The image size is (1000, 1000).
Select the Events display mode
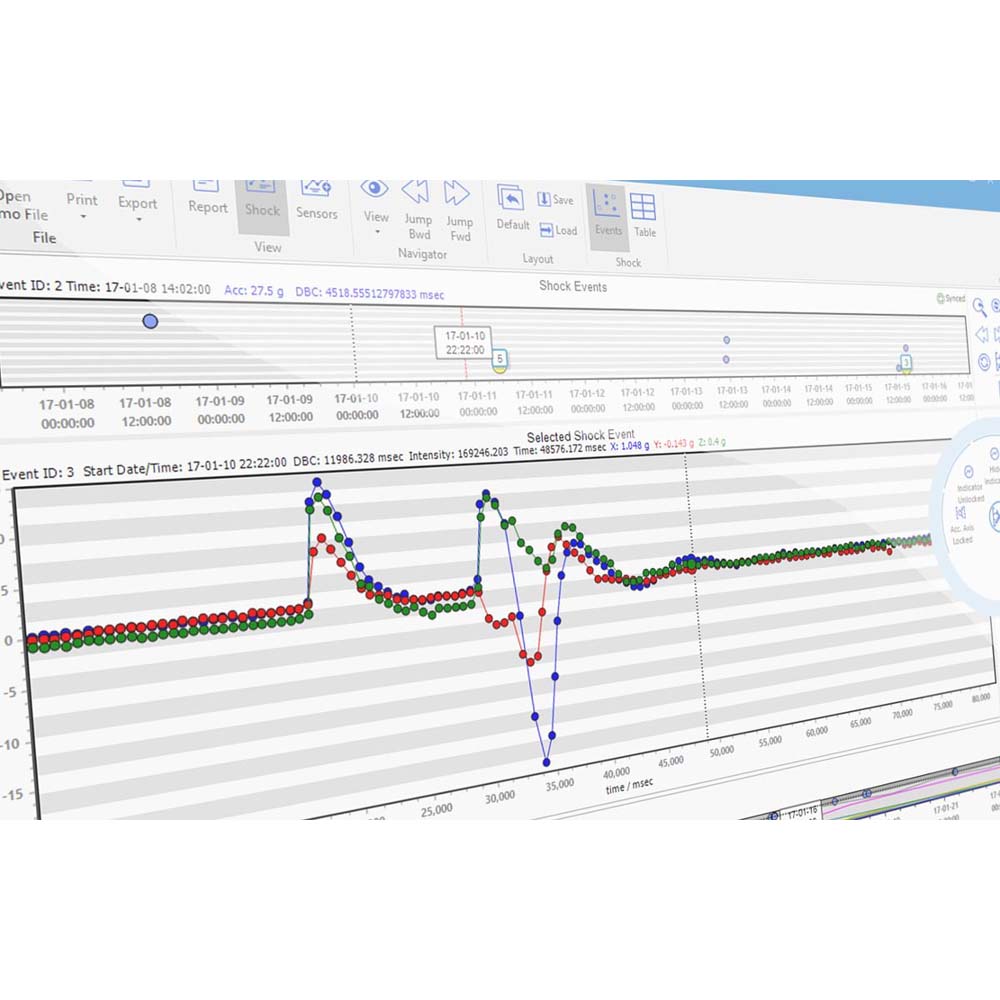pyautogui.click(x=607, y=214)
